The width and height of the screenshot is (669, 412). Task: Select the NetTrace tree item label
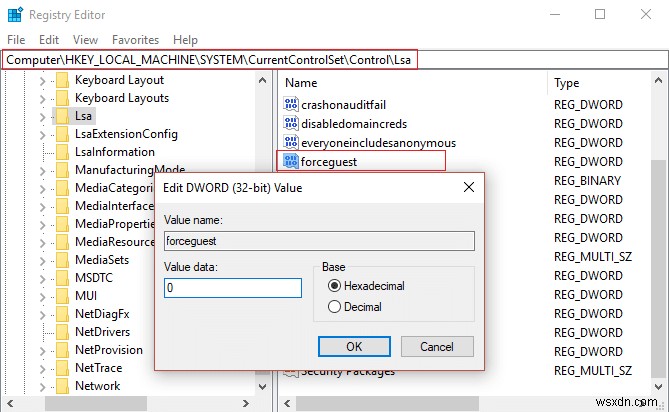click(99, 368)
